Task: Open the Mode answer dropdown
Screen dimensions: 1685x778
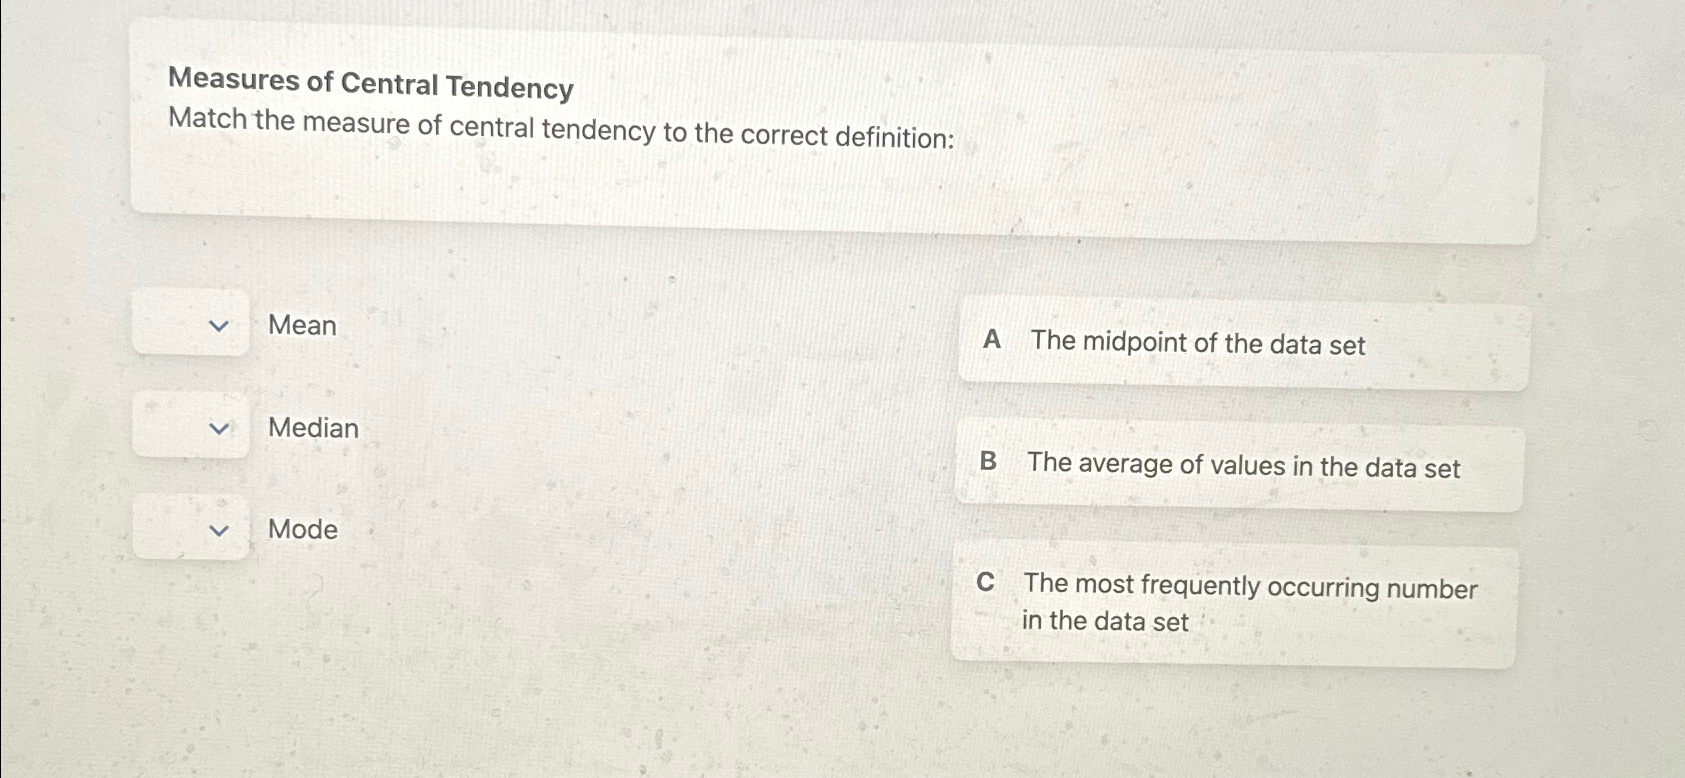Action: 190,530
